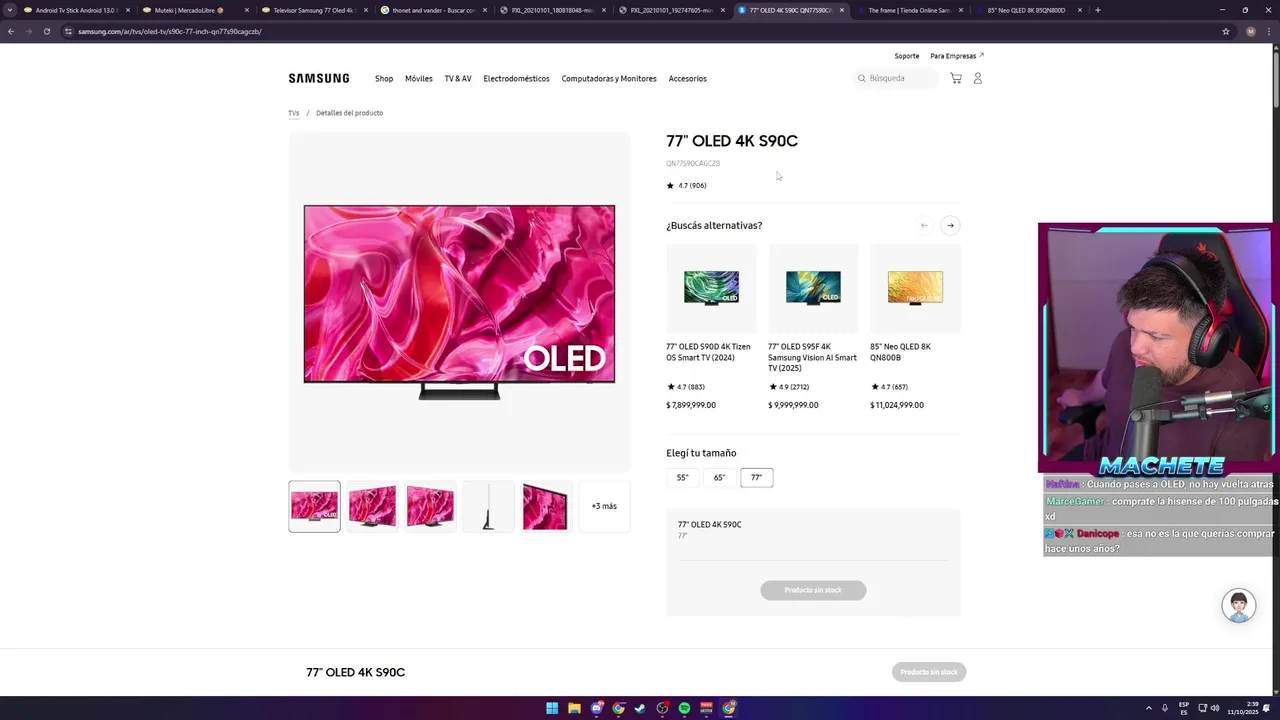Switch to Android Tv Stick tab
The width and height of the screenshot is (1280, 720).
77,10
